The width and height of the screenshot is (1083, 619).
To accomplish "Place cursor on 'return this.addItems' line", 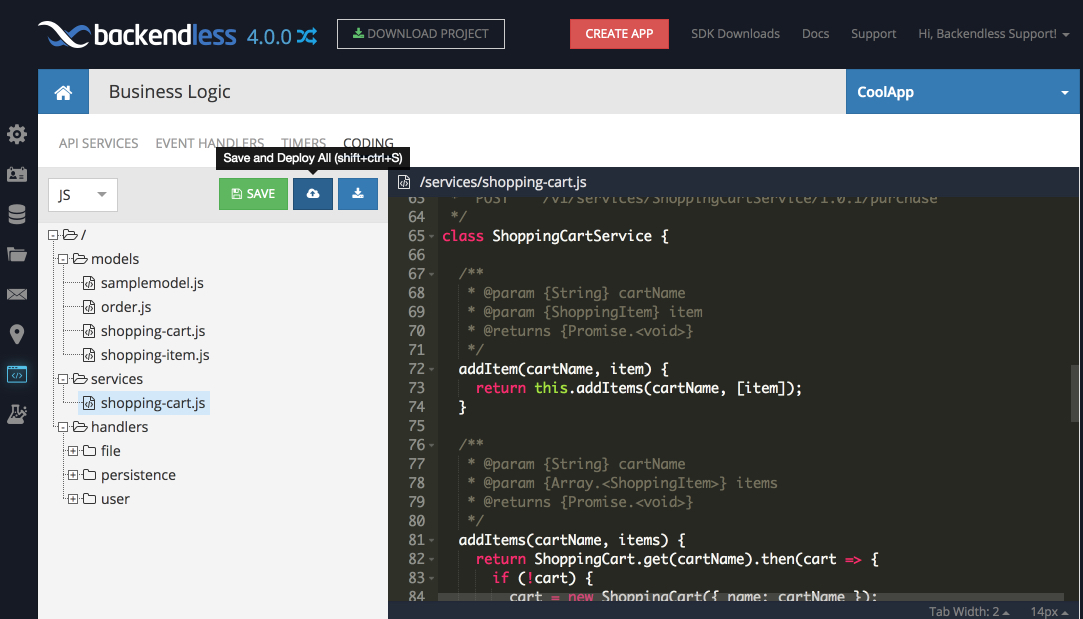I will point(639,388).
